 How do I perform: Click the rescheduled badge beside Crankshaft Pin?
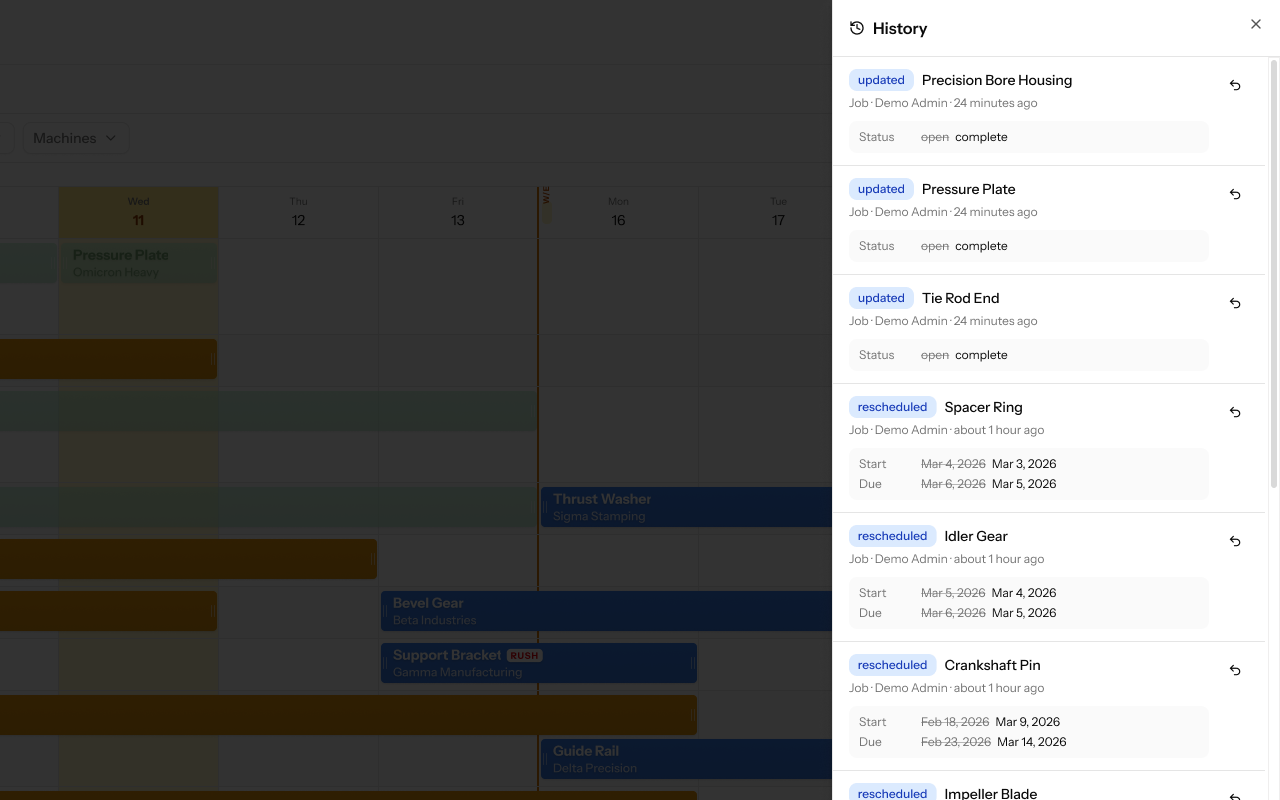[x=893, y=665]
